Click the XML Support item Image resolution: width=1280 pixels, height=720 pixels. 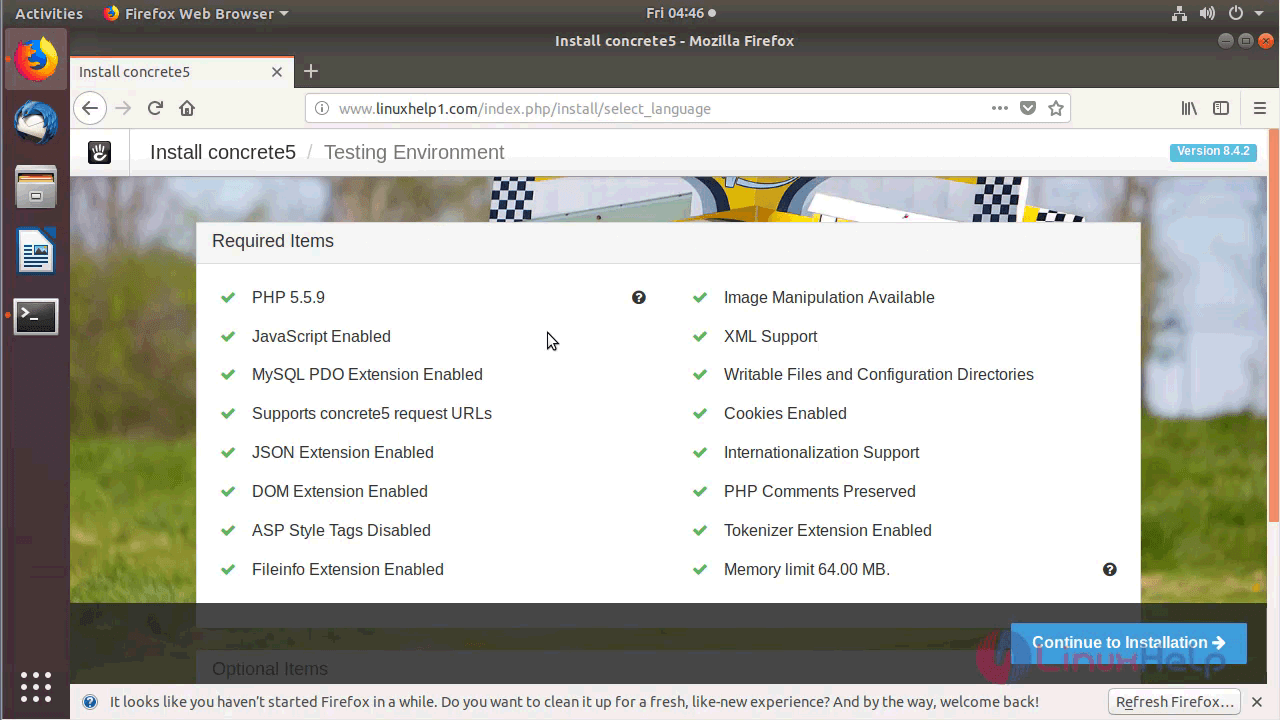coord(770,336)
